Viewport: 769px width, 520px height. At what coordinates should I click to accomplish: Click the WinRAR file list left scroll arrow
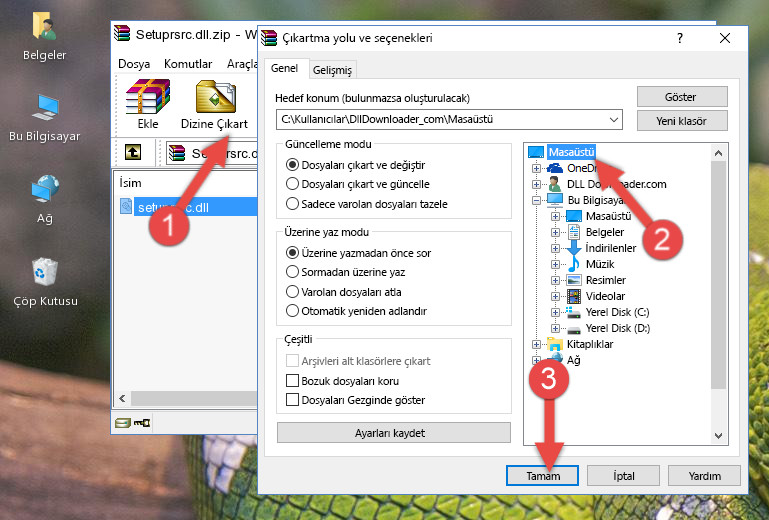click(x=123, y=398)
